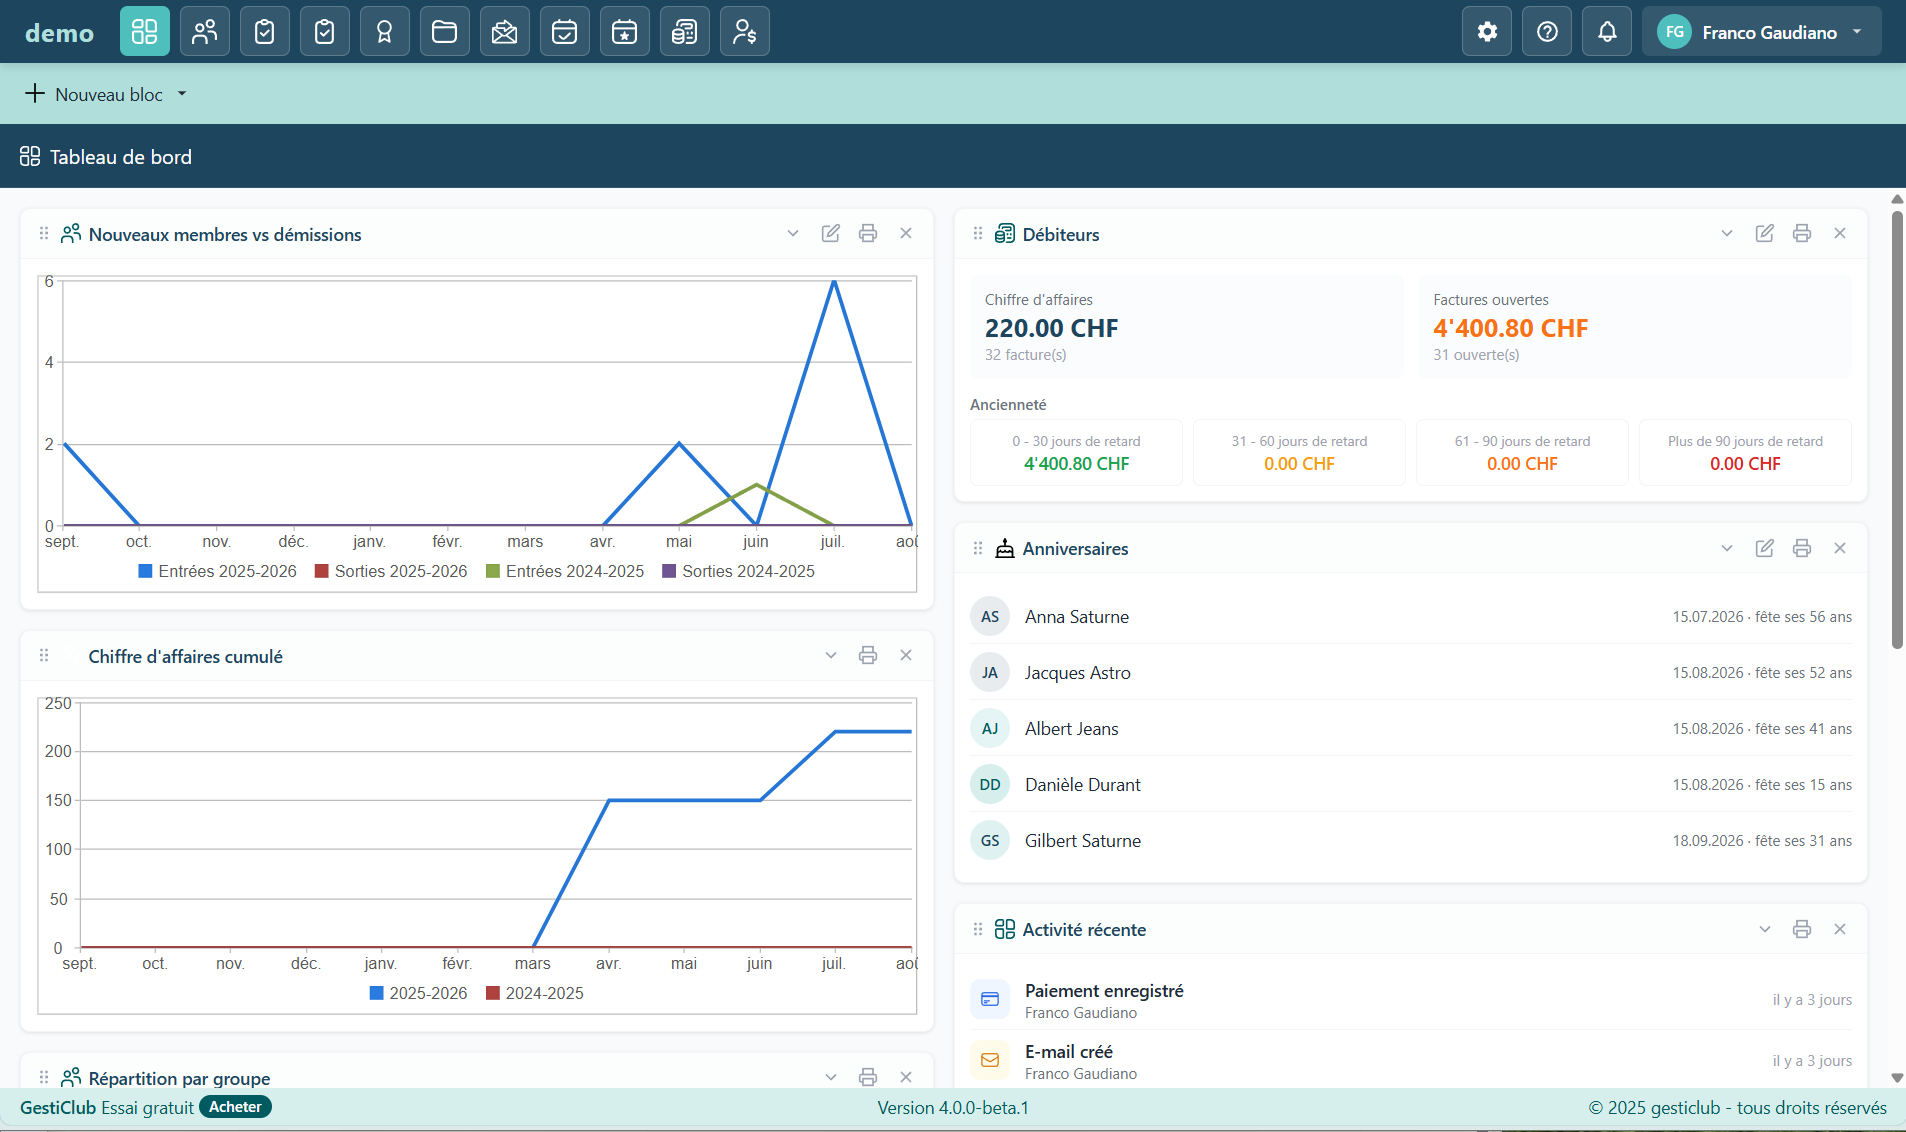Image resolution: width=1906 pixels, height=1132 pixels.
Task: Open the help question mark icon
Action: pyautogui.click(x=1547, y=32)
